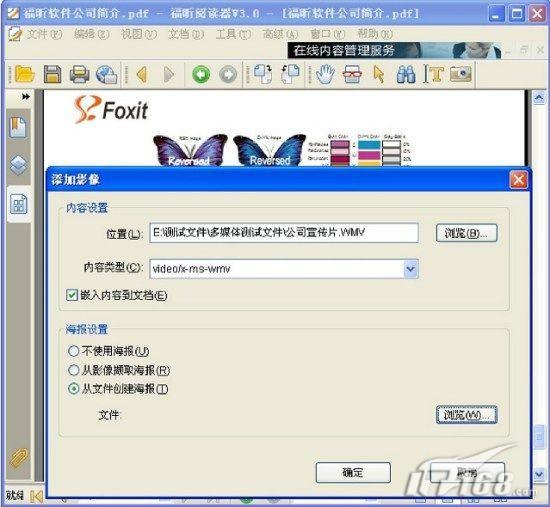Select the snapshot camera tool
The height and width of the screenshot is (507, 550).
coord(461,74)
